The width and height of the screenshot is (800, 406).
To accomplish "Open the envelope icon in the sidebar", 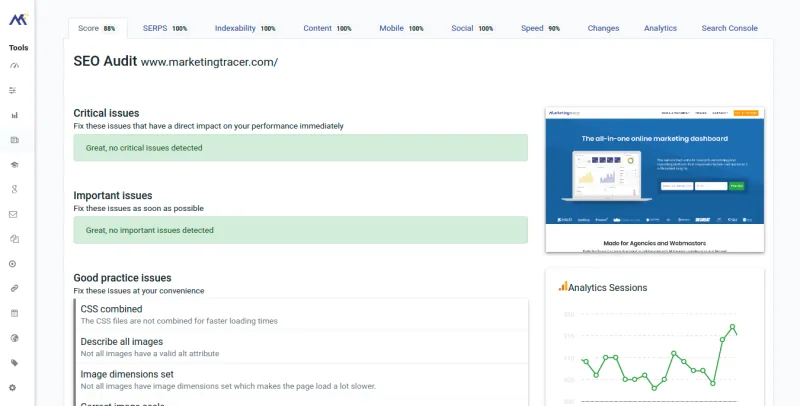I will pyautogui.click(x=13, y=214).
